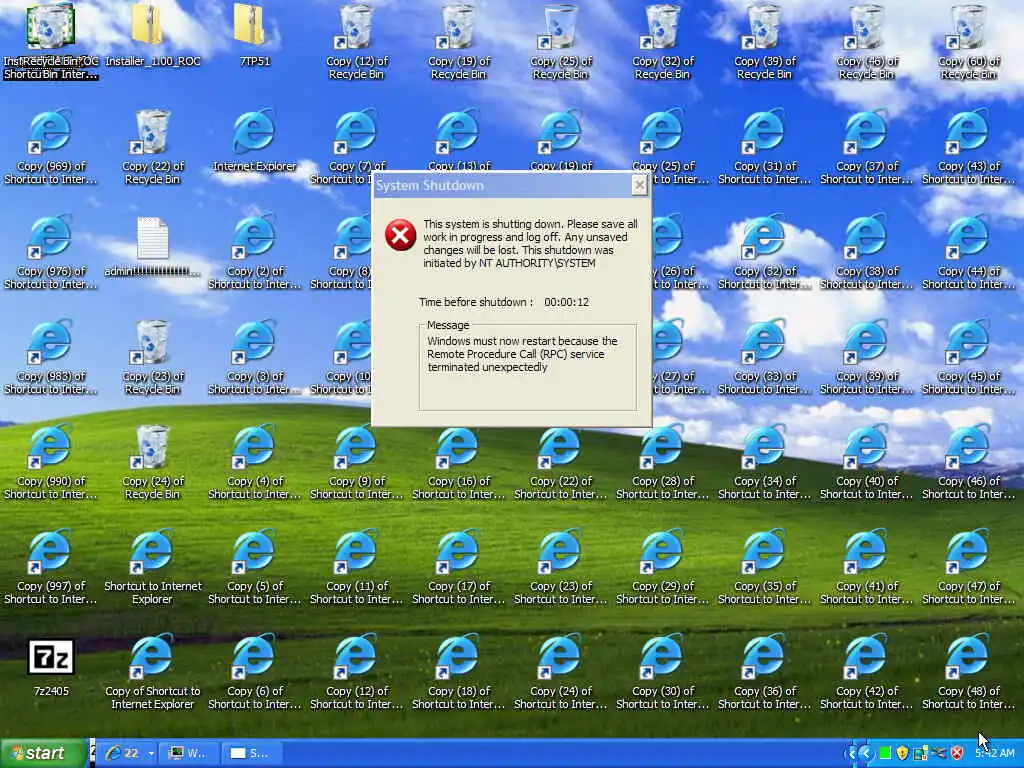The height and width of the screenshot is (768, 1024).
Task: Select Copy (36) of Shortcut to Inter... icon
Action: coord(764,673)
